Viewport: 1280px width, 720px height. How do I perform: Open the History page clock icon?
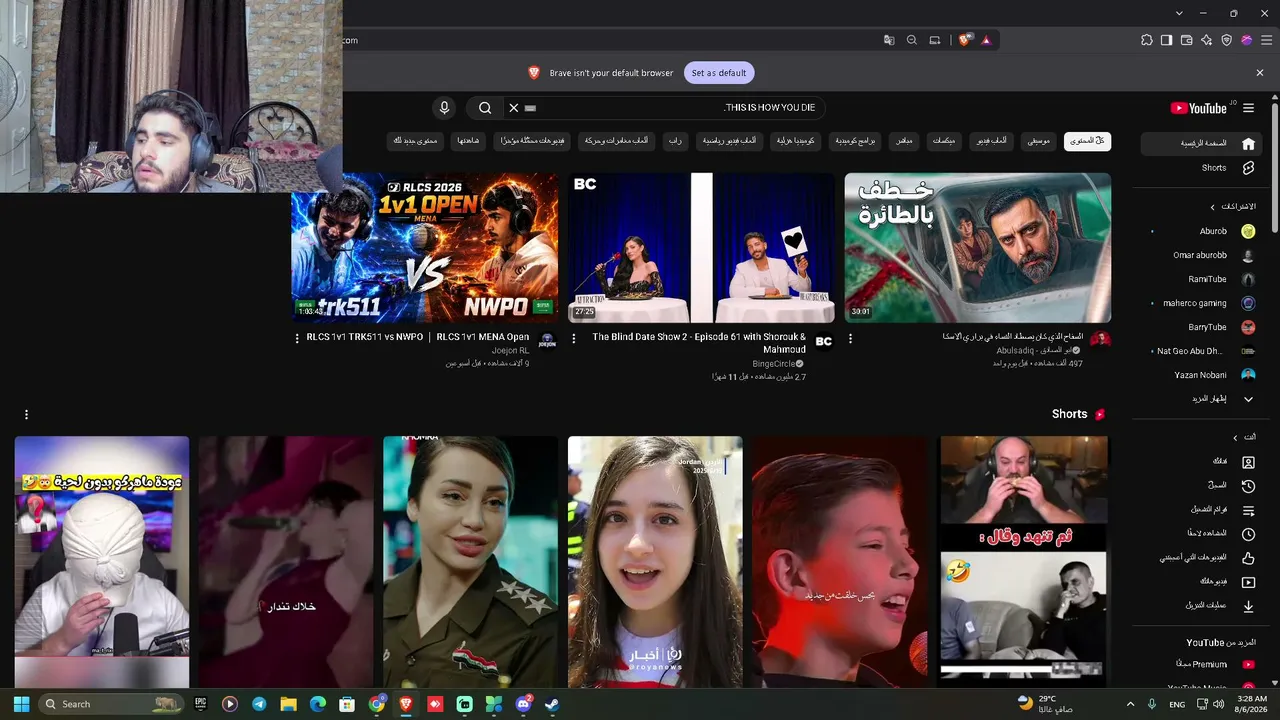[1248, 486]
